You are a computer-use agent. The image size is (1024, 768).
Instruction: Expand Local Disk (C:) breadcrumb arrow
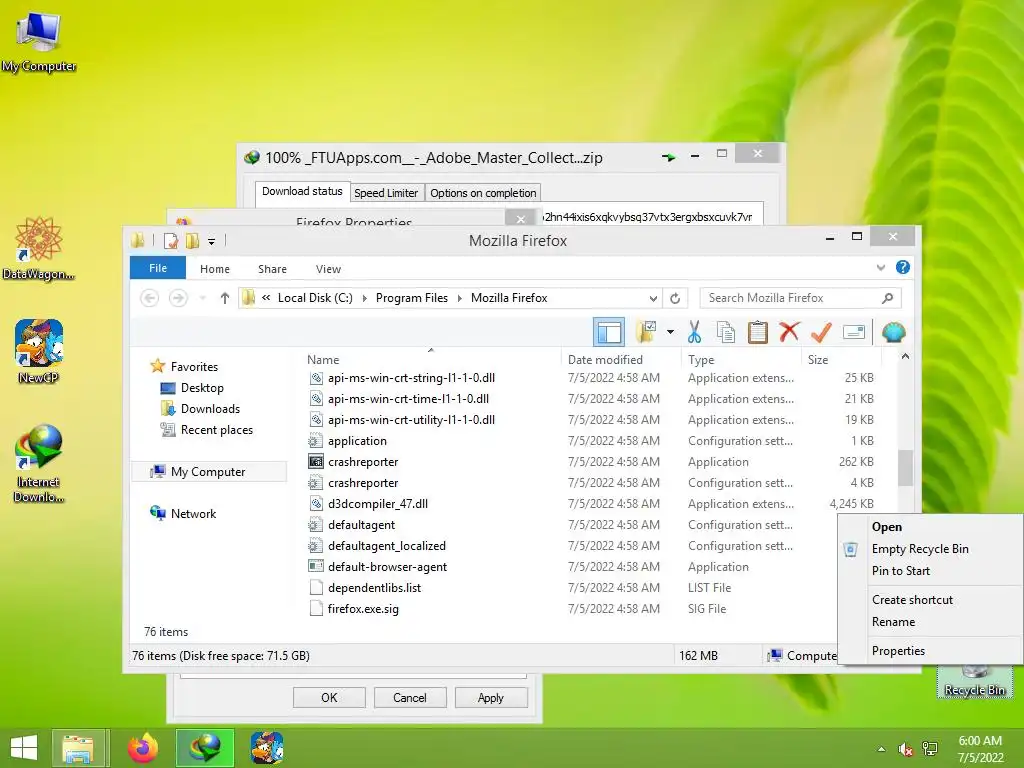364,298
